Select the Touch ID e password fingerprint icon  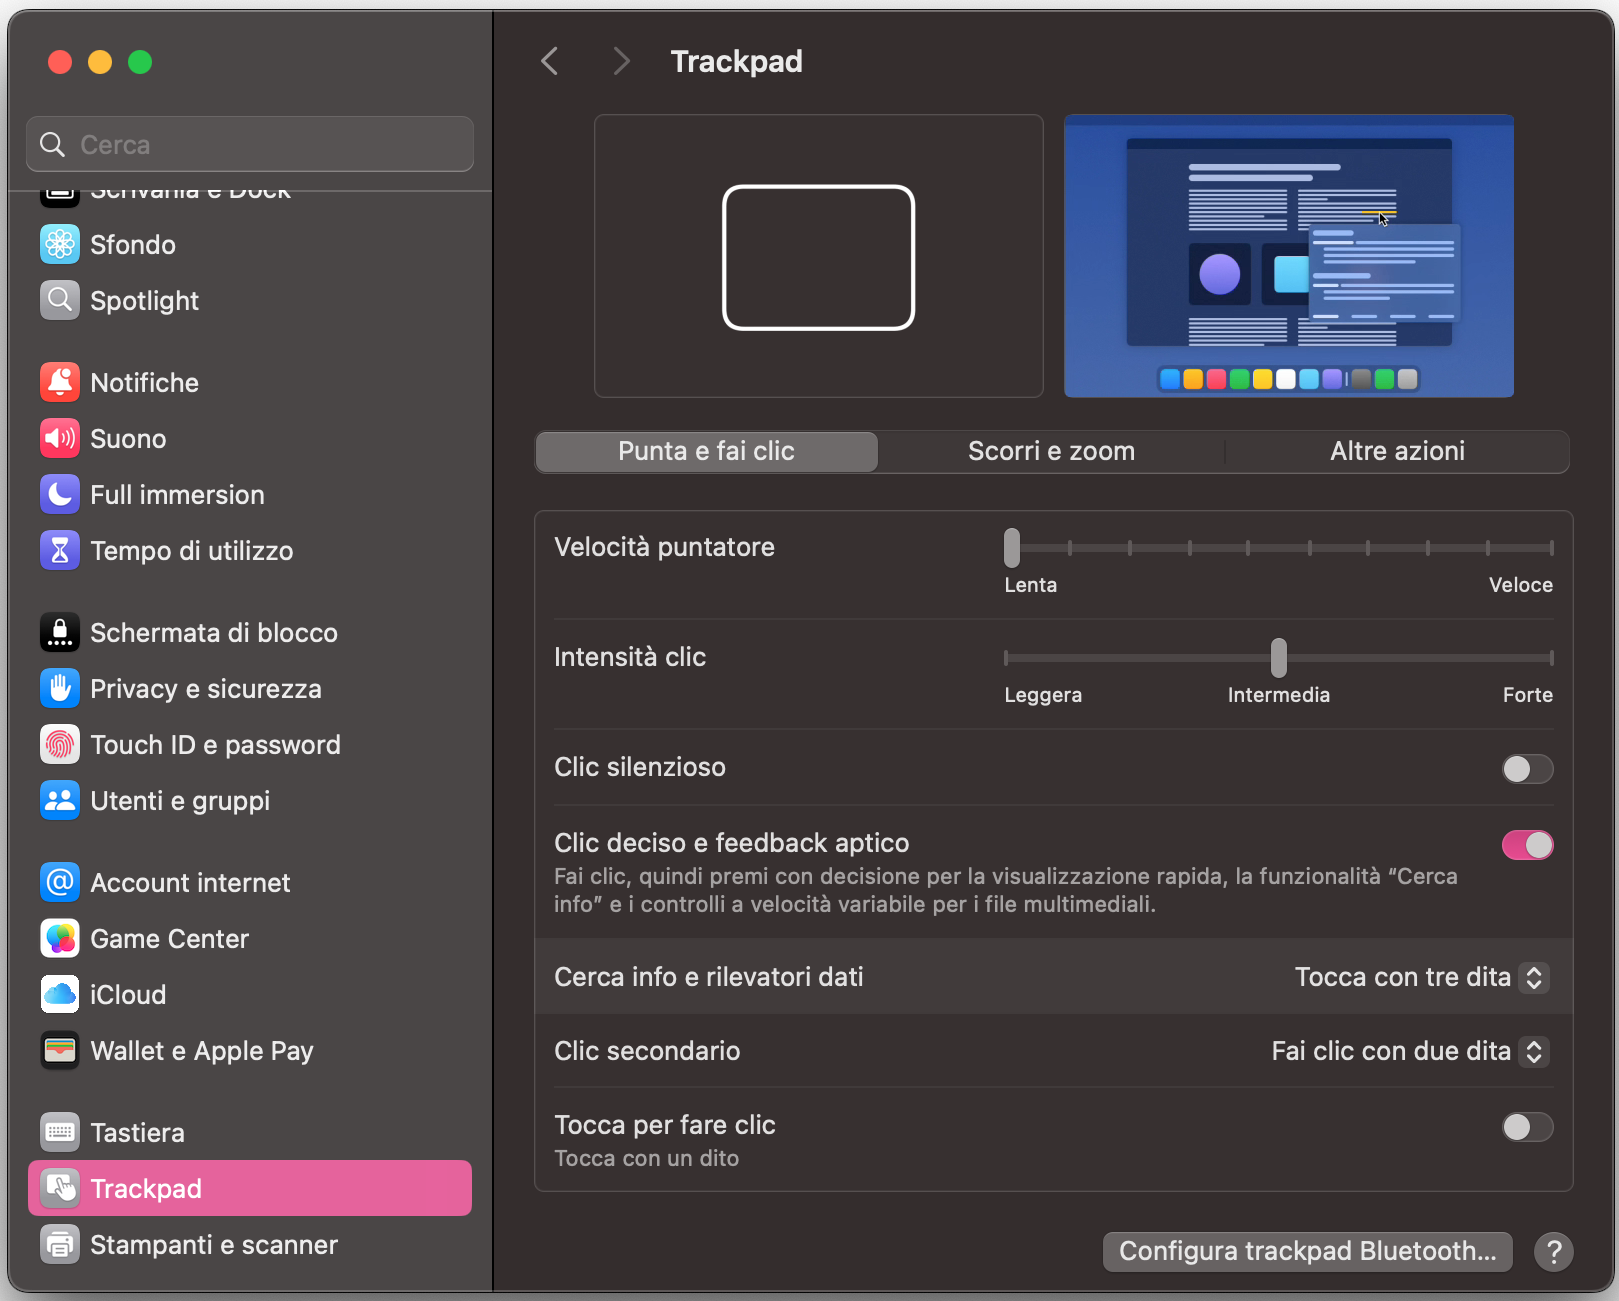(x=60, y=744)
